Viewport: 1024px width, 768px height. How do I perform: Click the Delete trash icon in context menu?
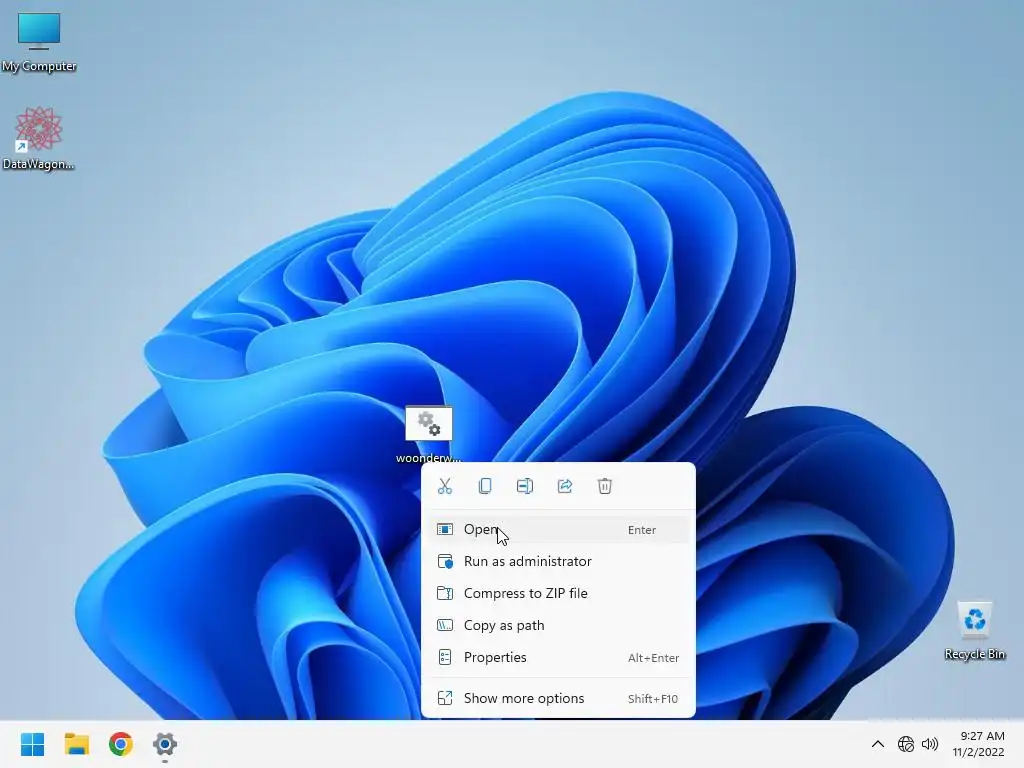pos(605,486)
